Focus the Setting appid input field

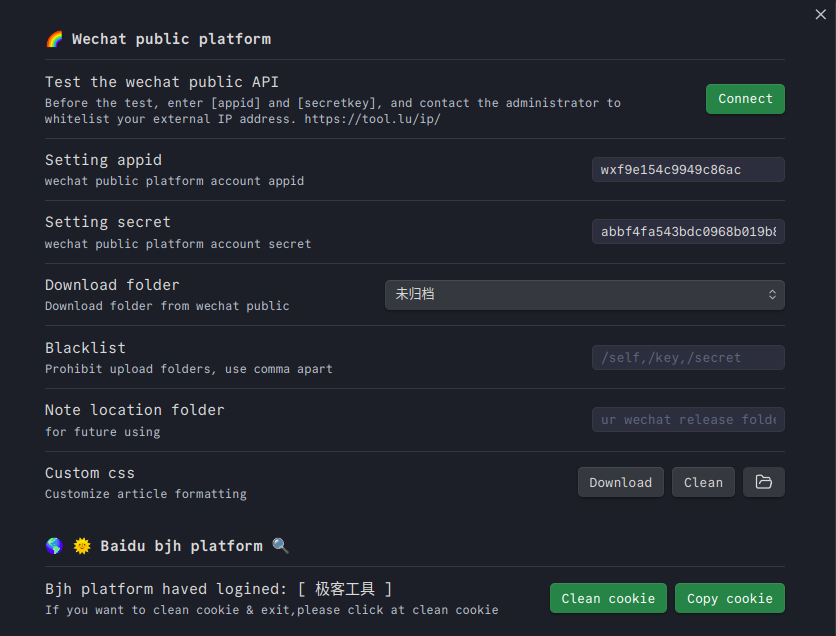(x=687, y=170)
